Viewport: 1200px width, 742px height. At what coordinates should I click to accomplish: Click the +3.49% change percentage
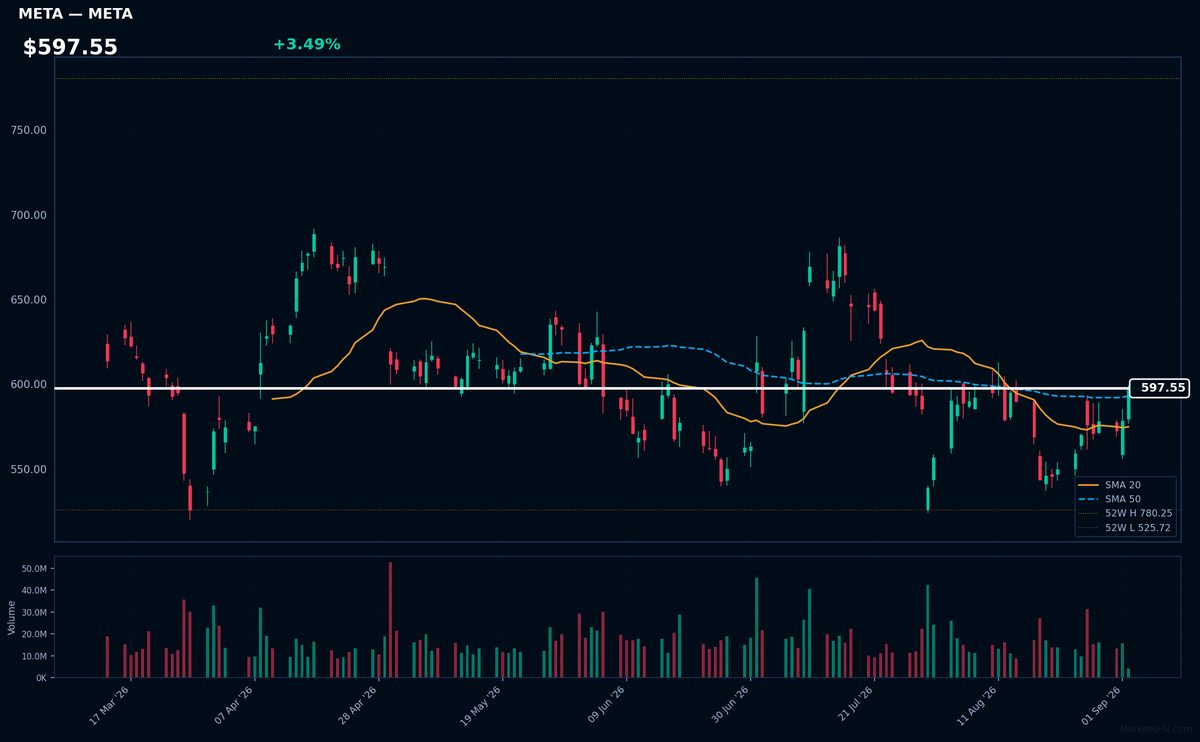click(306, 44)
